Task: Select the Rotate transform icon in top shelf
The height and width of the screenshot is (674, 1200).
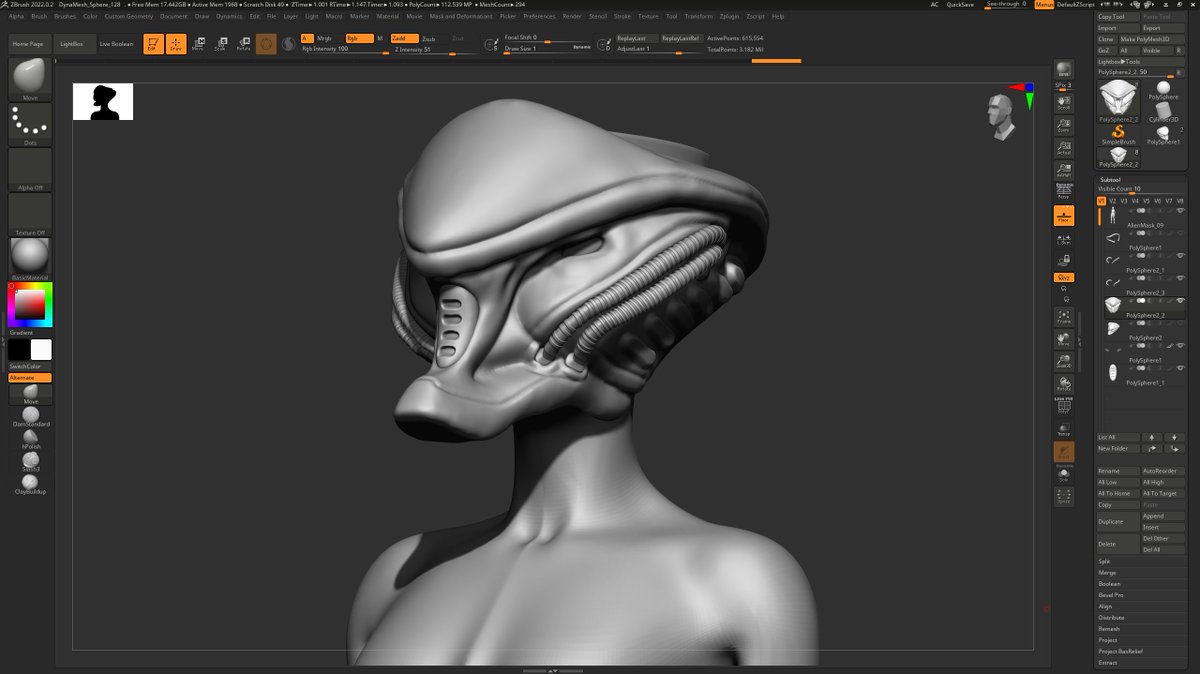Action: point(243,44)
